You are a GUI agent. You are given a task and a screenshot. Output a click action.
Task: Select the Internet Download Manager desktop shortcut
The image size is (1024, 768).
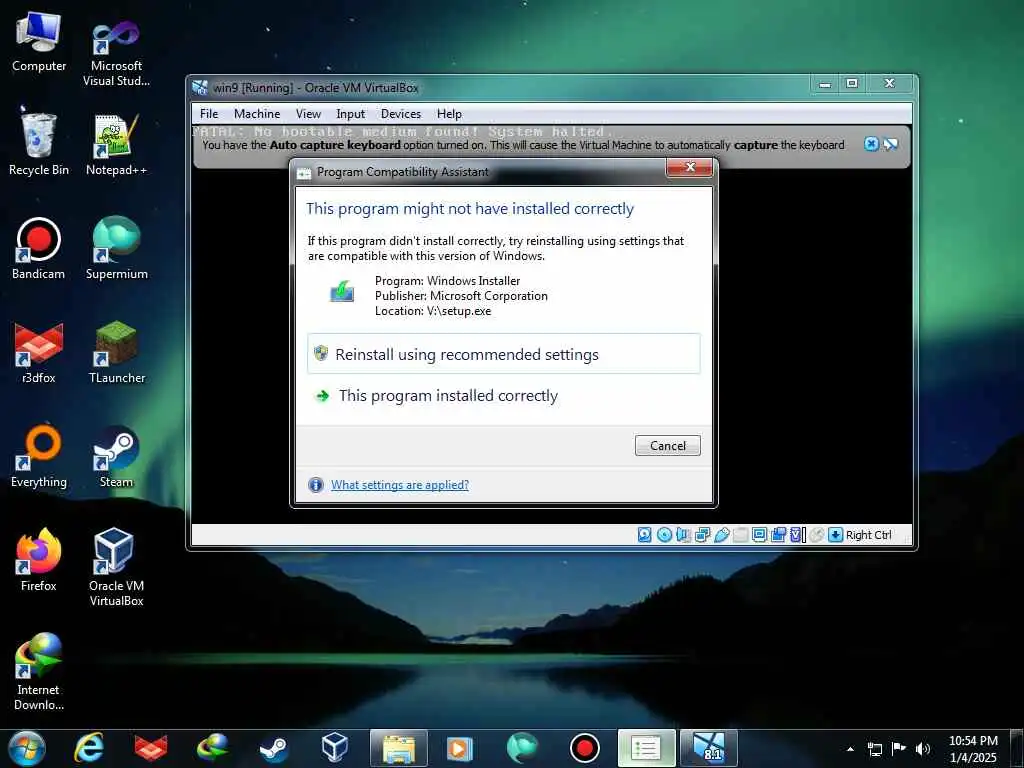(39, 671)
